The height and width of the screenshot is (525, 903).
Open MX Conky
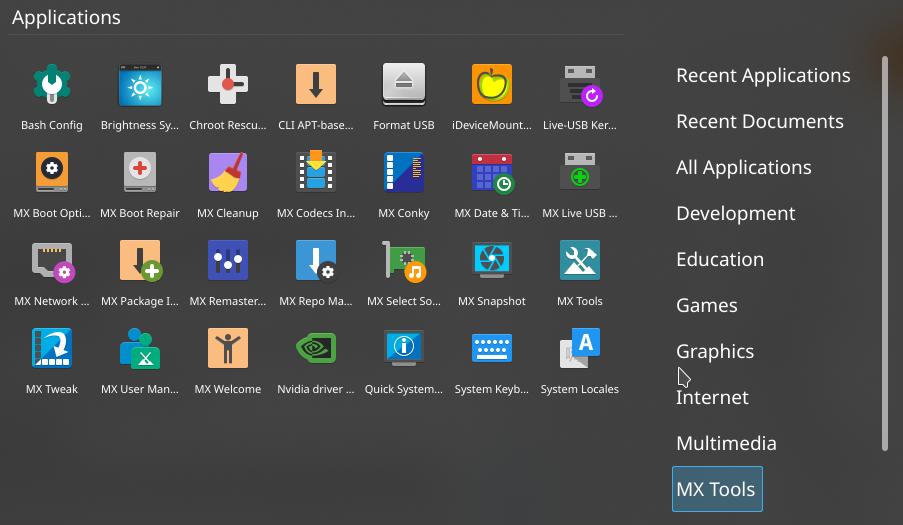click(x=404, y=172)
